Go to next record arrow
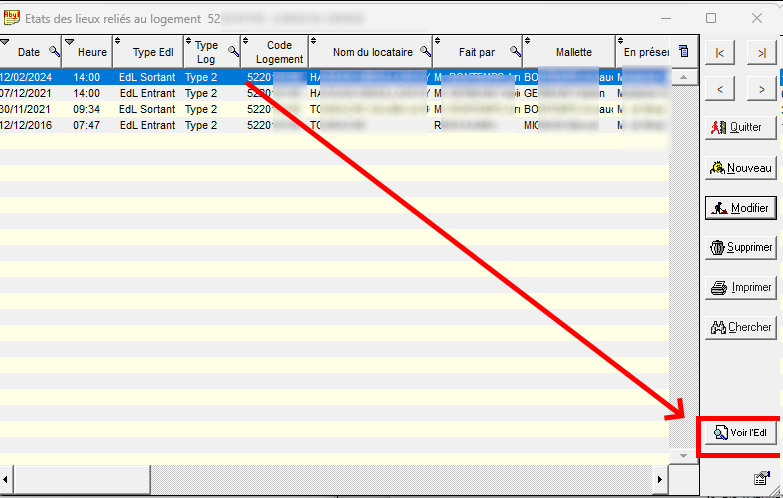The height and width of the screenshot is (498, 783). (x=761, y=89)
